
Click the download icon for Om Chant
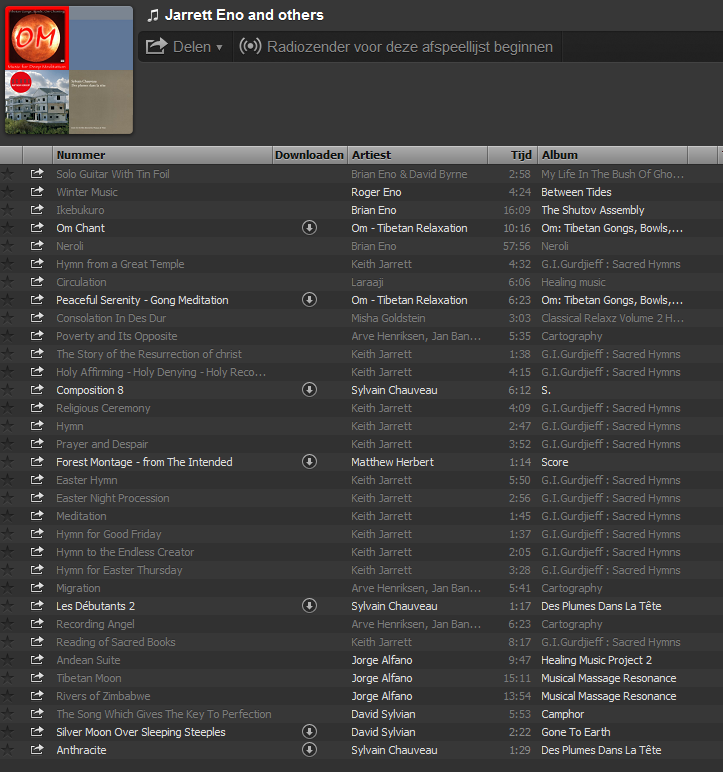pyautogui.click(x=310, y=228)
